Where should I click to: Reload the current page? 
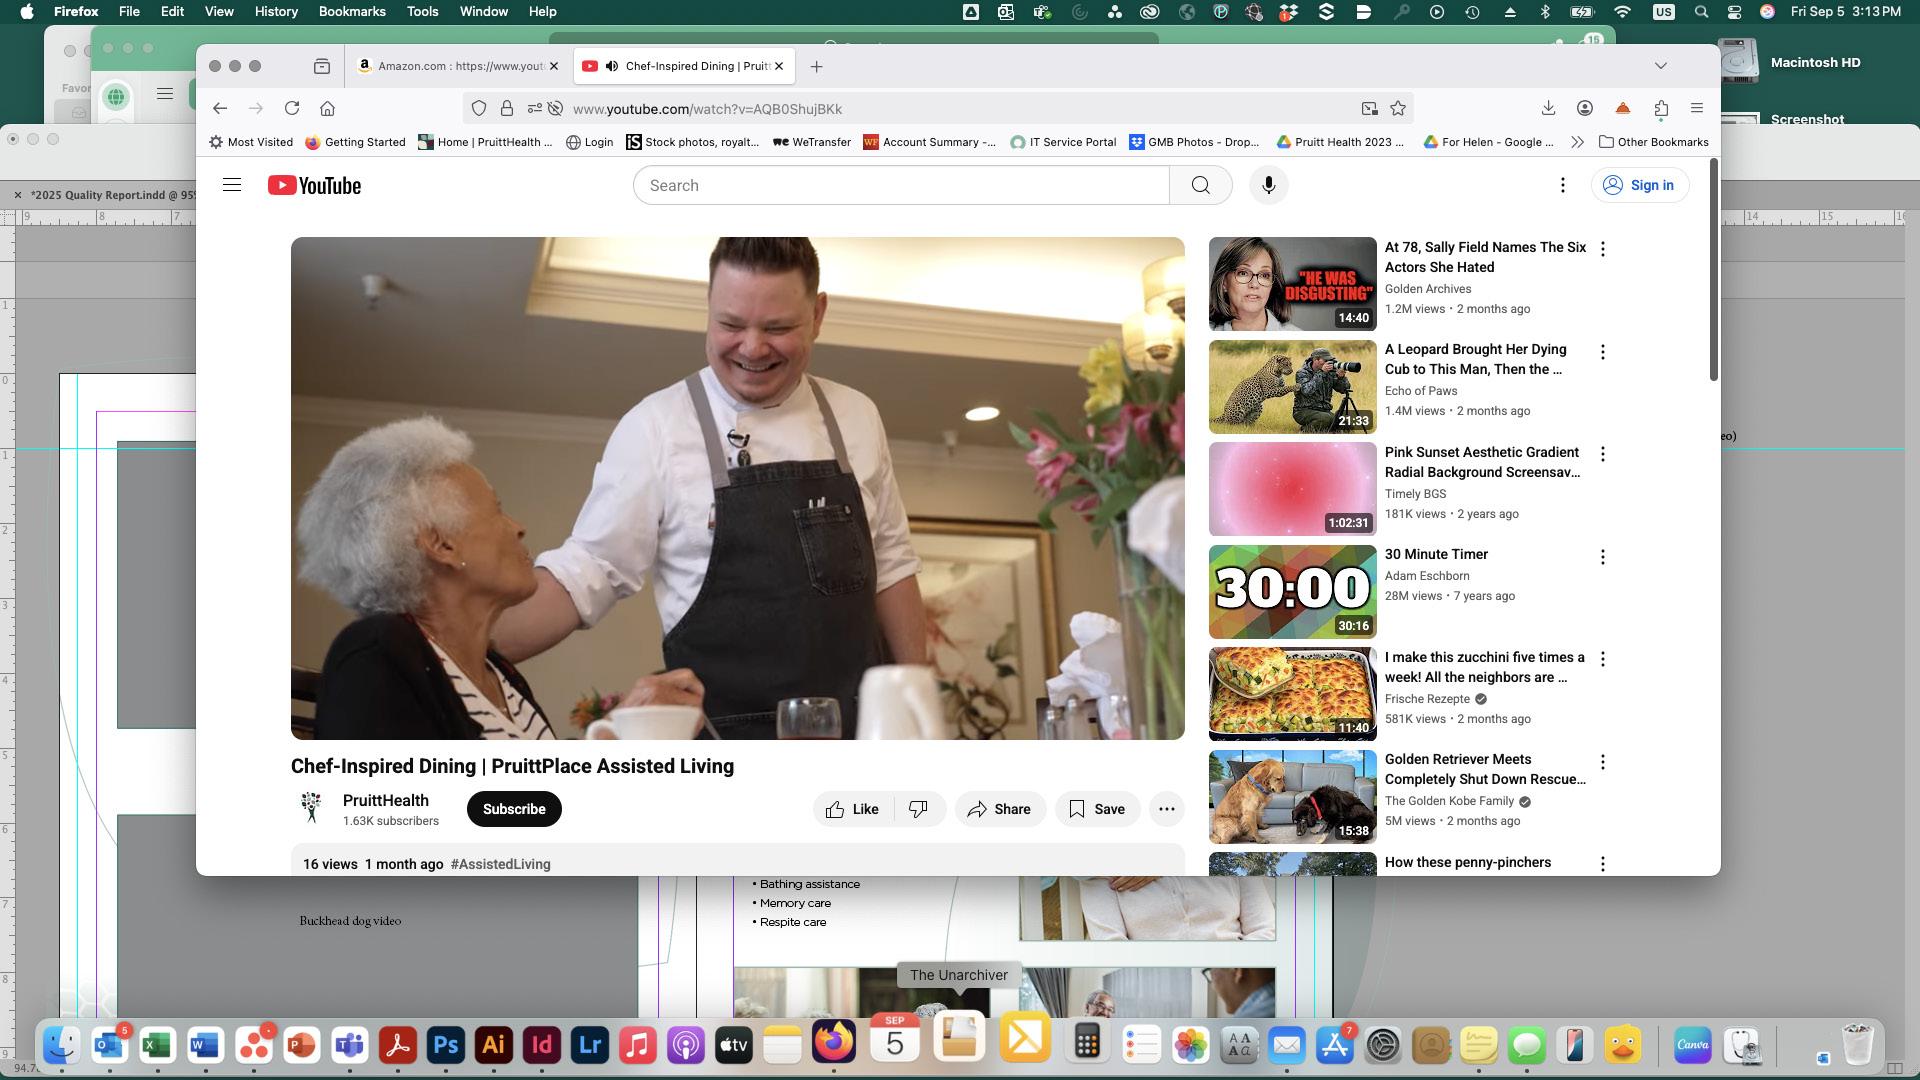click(292, 108)
